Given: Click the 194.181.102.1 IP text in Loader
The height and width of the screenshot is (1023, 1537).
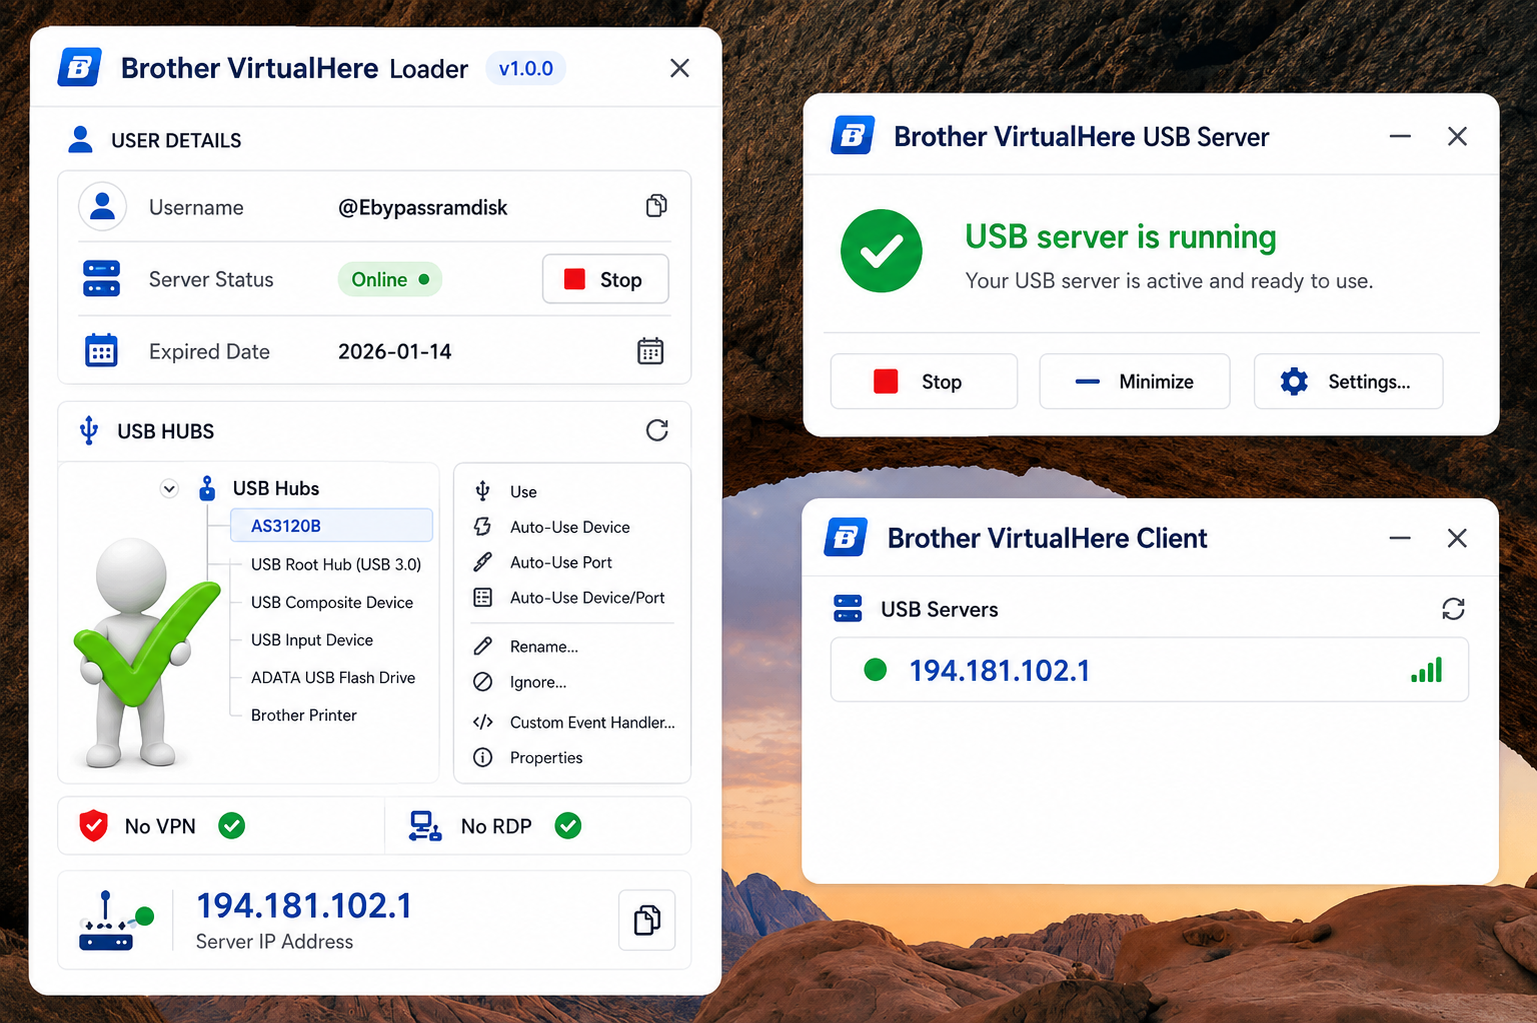Looking at the screenshot, I should (304, 905).
